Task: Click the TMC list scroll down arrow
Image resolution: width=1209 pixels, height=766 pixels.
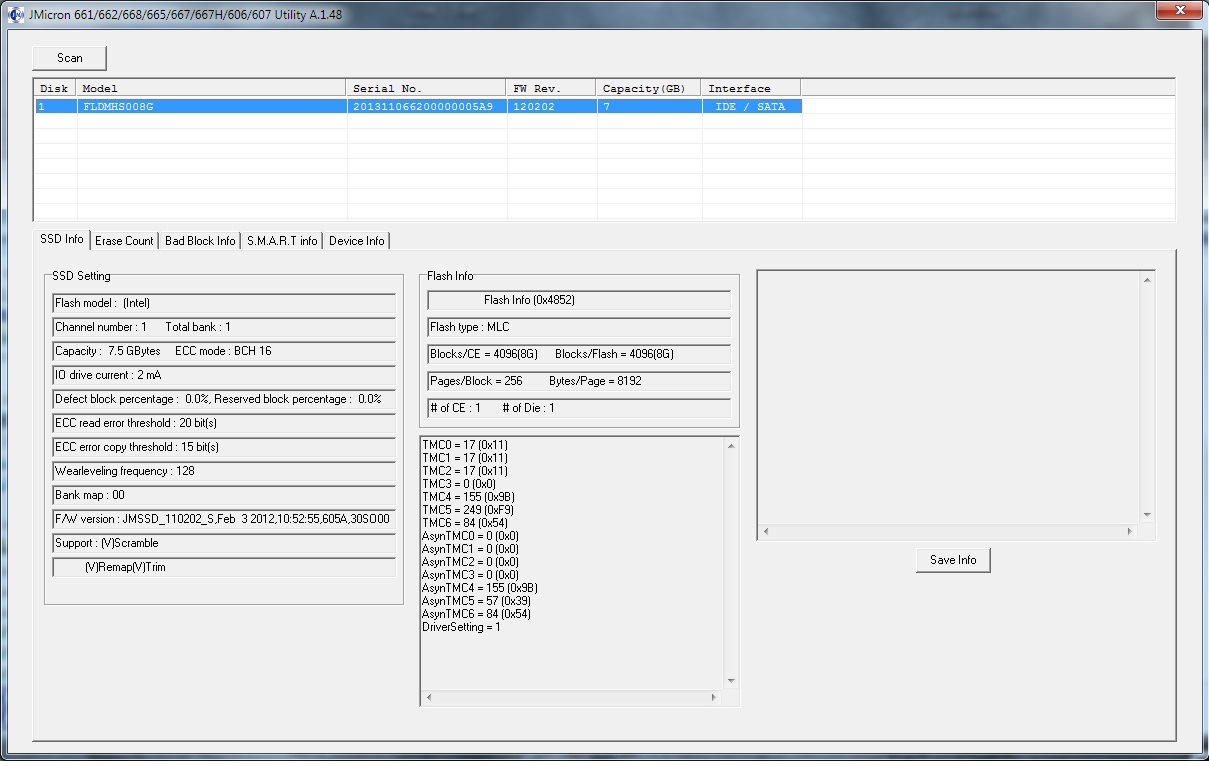Action: pos(731,681)
